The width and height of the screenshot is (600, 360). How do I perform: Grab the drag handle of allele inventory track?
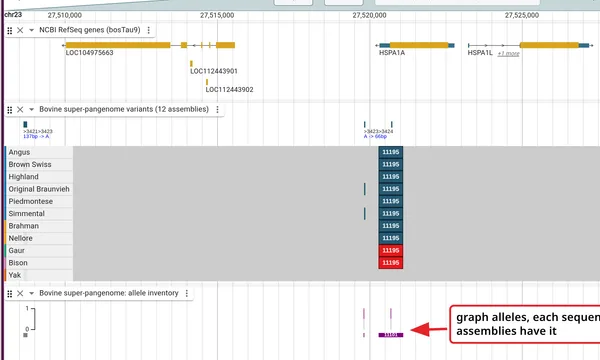click(10, 293)
